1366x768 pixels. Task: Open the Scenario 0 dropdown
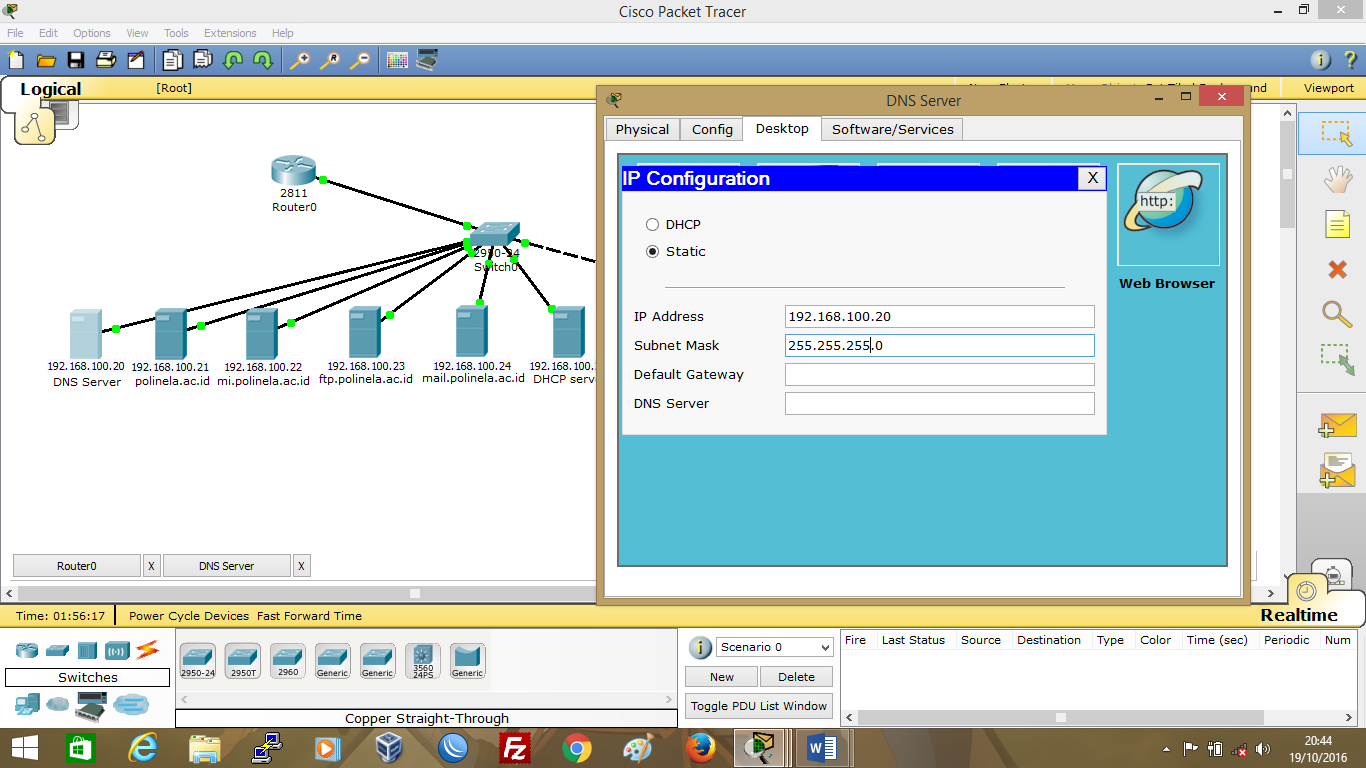[775, 647]
